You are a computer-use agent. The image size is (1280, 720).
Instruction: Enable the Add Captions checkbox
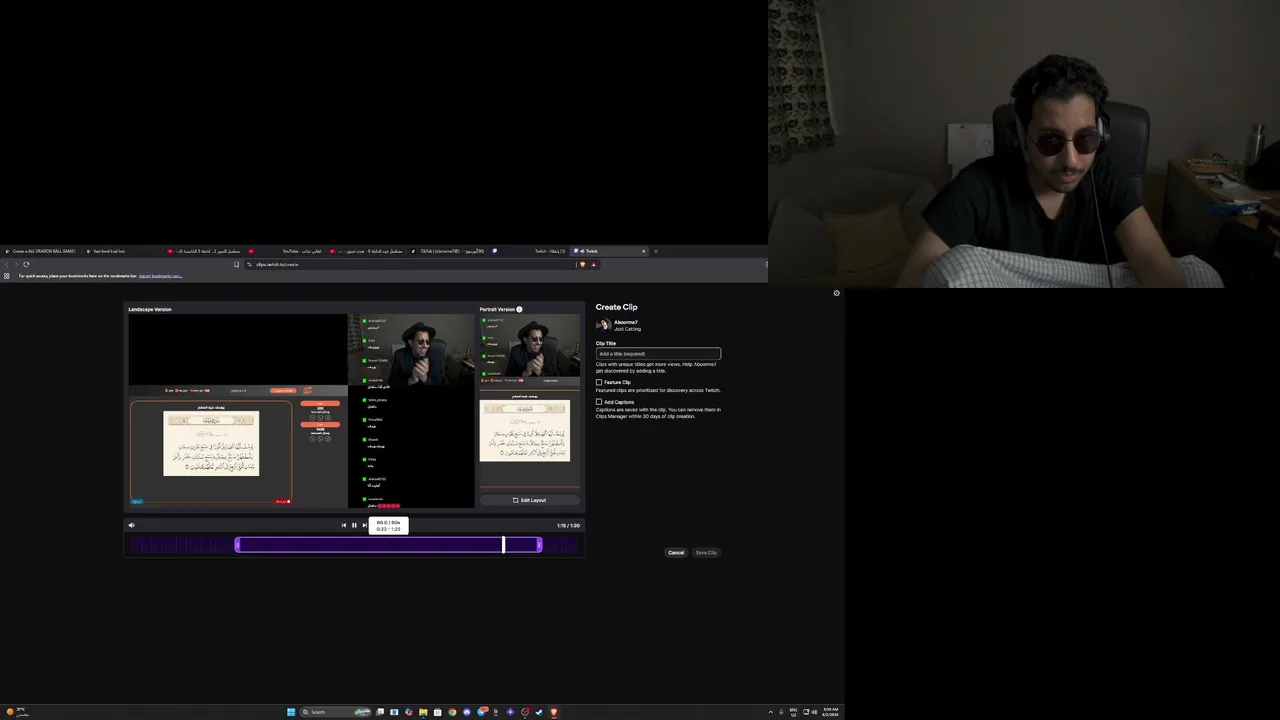click(x=599, y=402)
